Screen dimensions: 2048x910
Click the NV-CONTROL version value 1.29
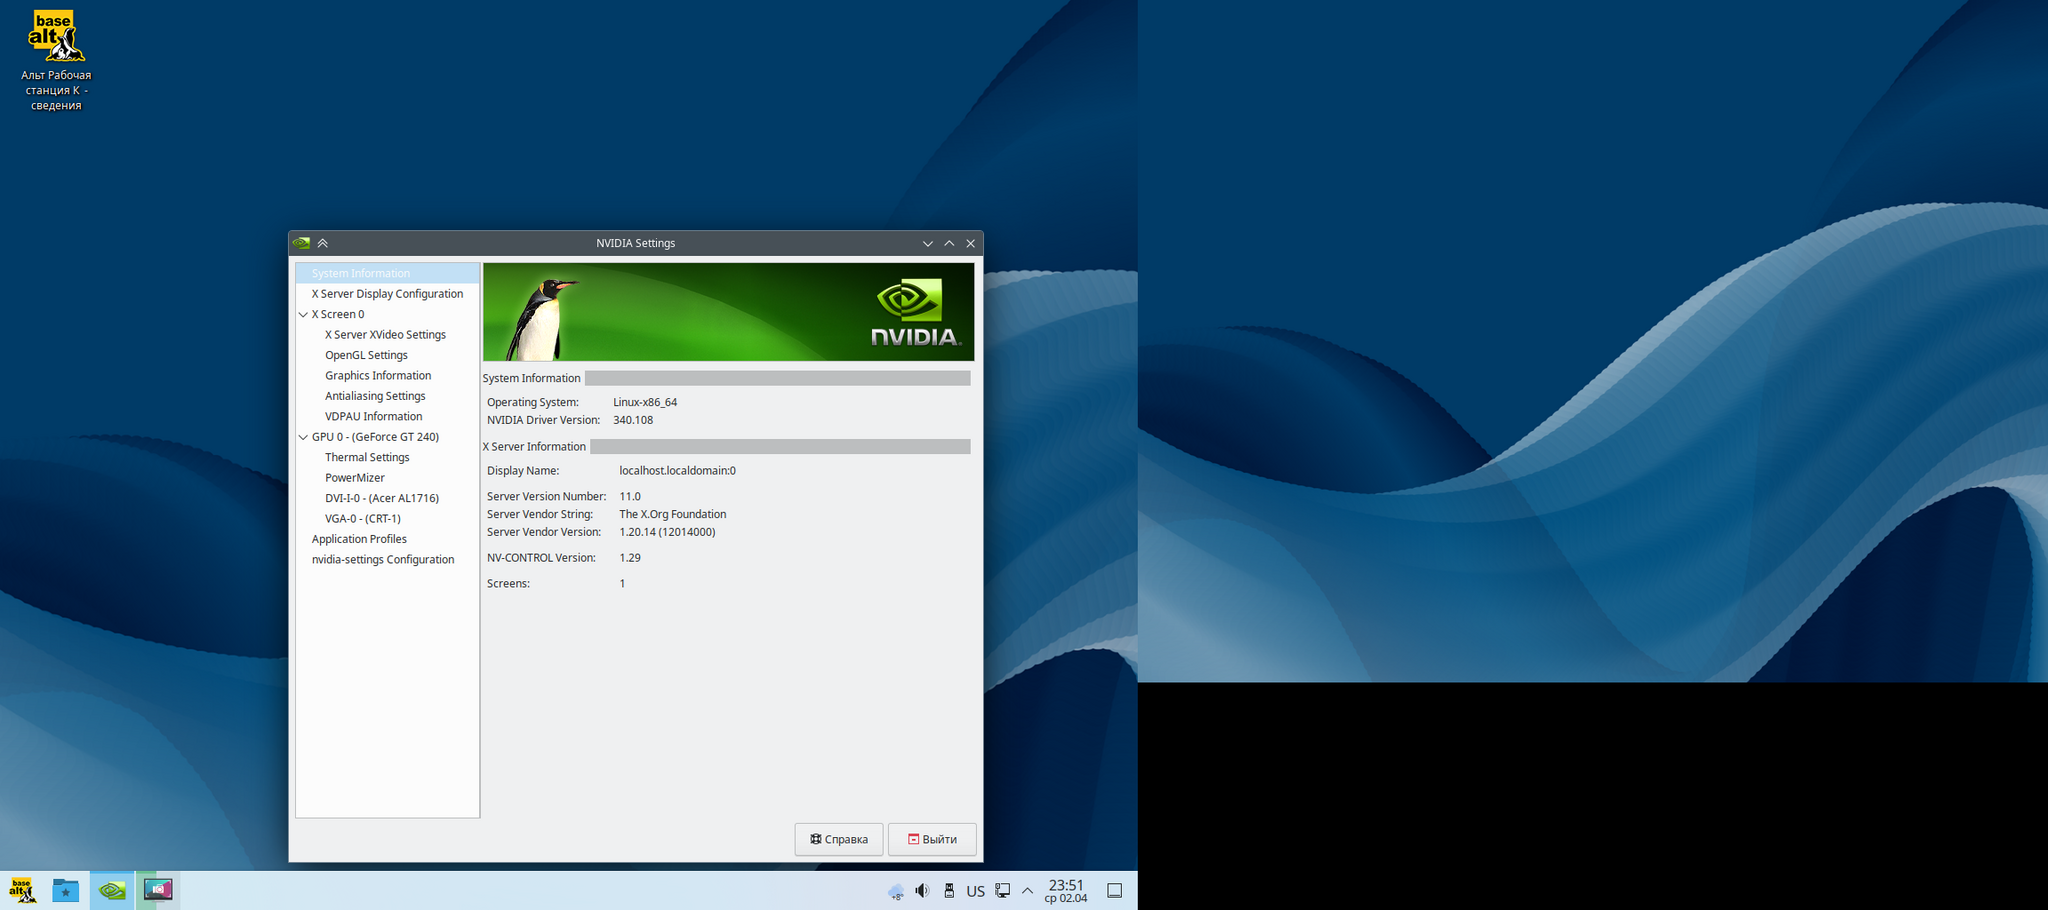(630, 558)
